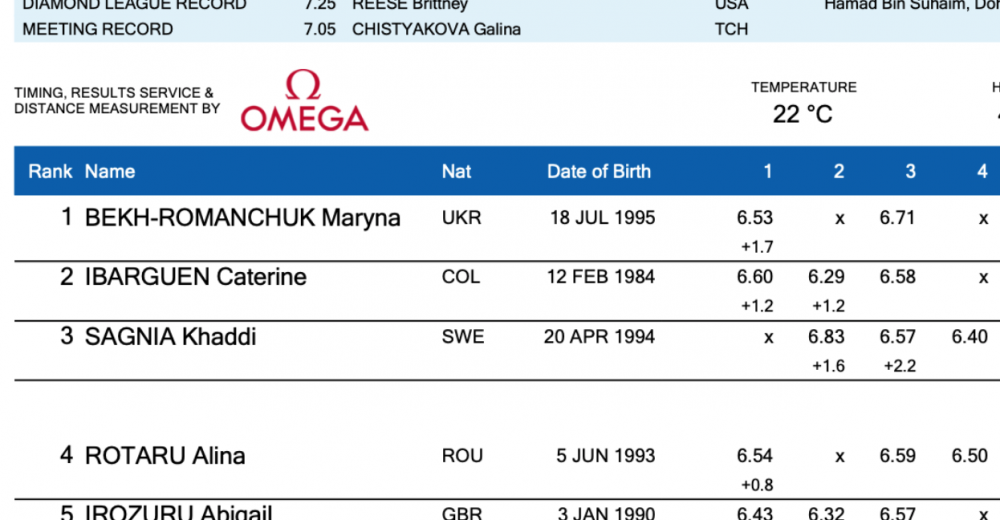
Task: Click the MEETING RECORD label
Action: click(x=98, y=29)
